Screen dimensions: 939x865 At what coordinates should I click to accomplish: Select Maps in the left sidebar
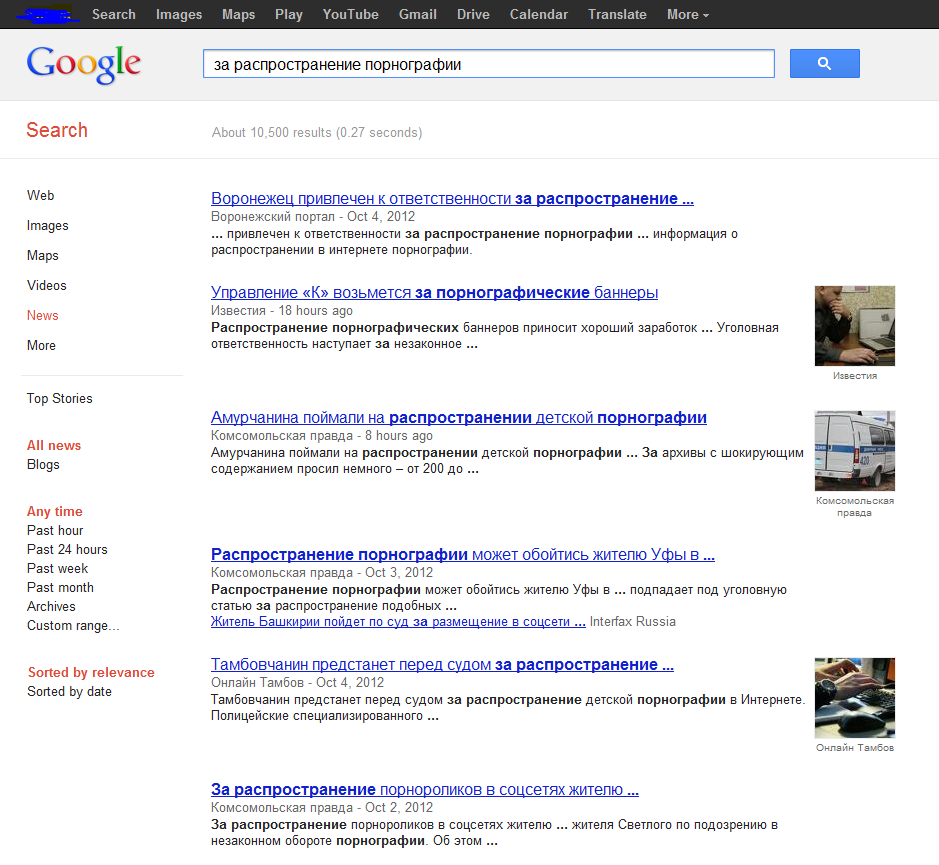(43, 255)
